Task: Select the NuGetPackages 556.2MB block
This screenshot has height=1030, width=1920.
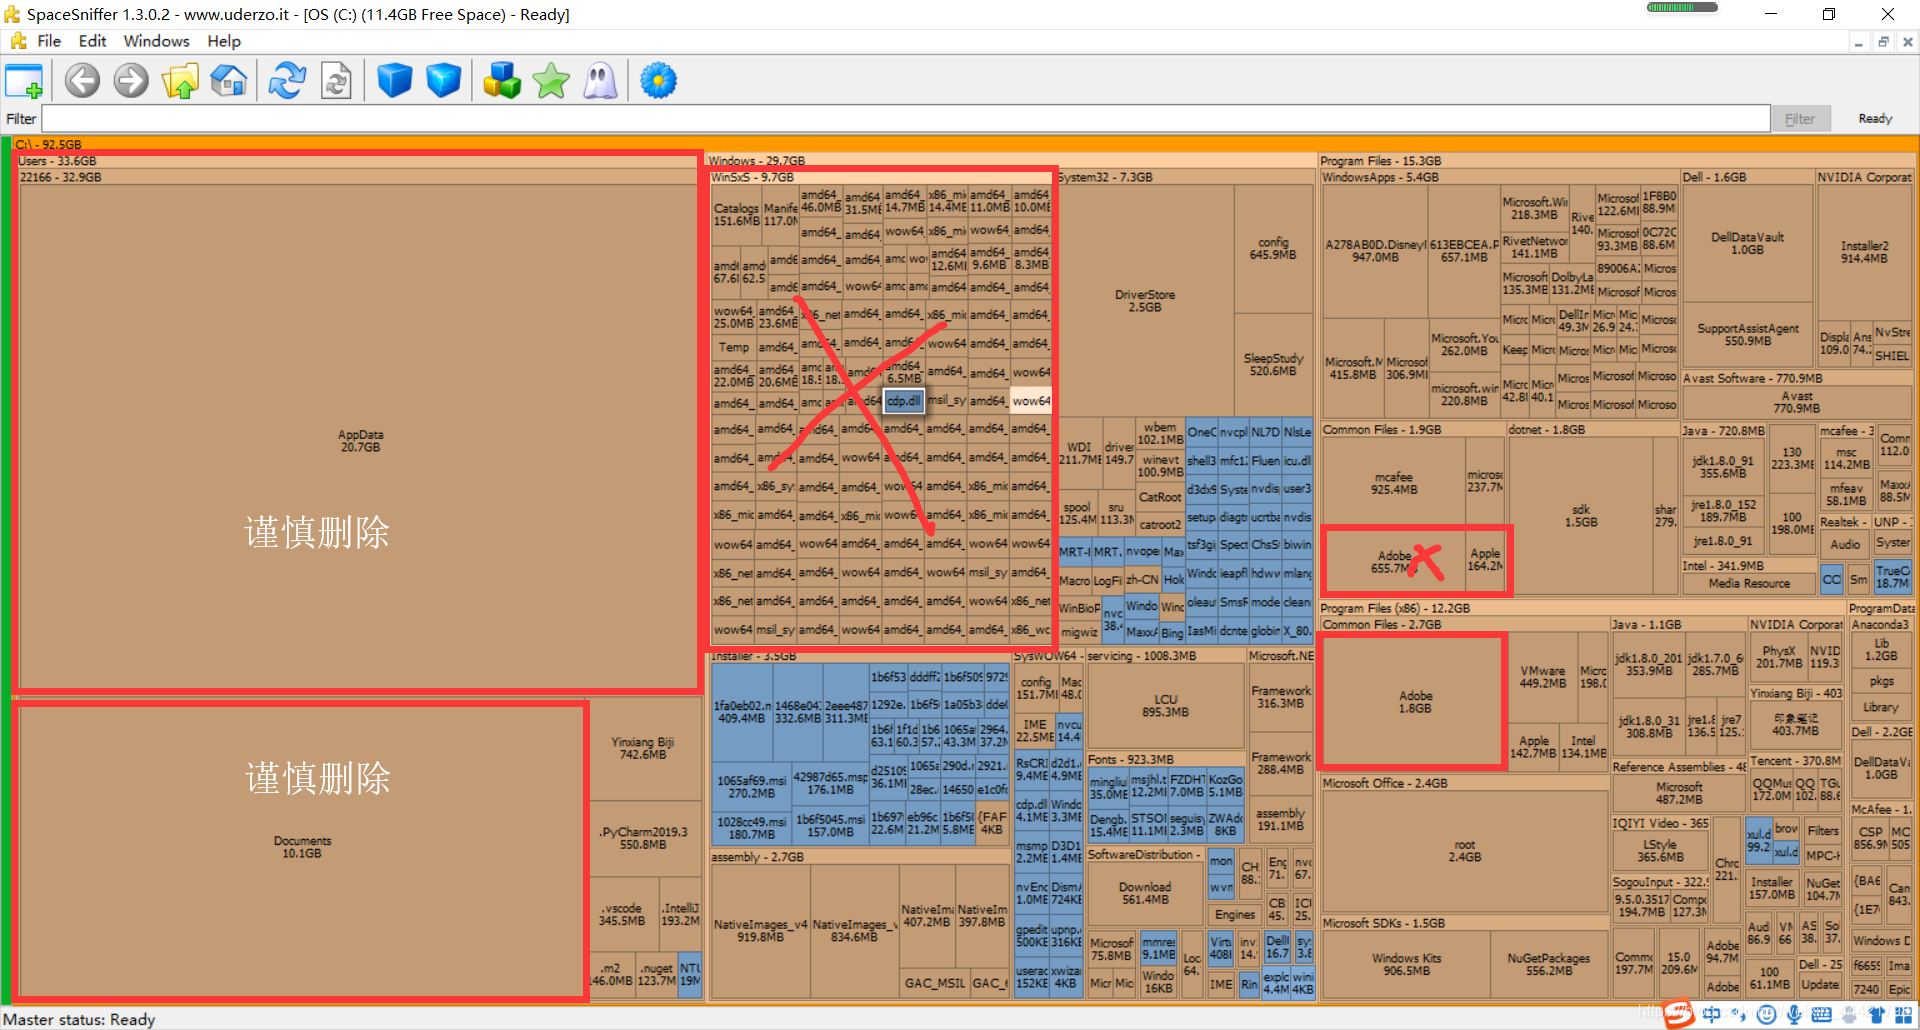Action: pyautogui.click(x=1549, y=964)
